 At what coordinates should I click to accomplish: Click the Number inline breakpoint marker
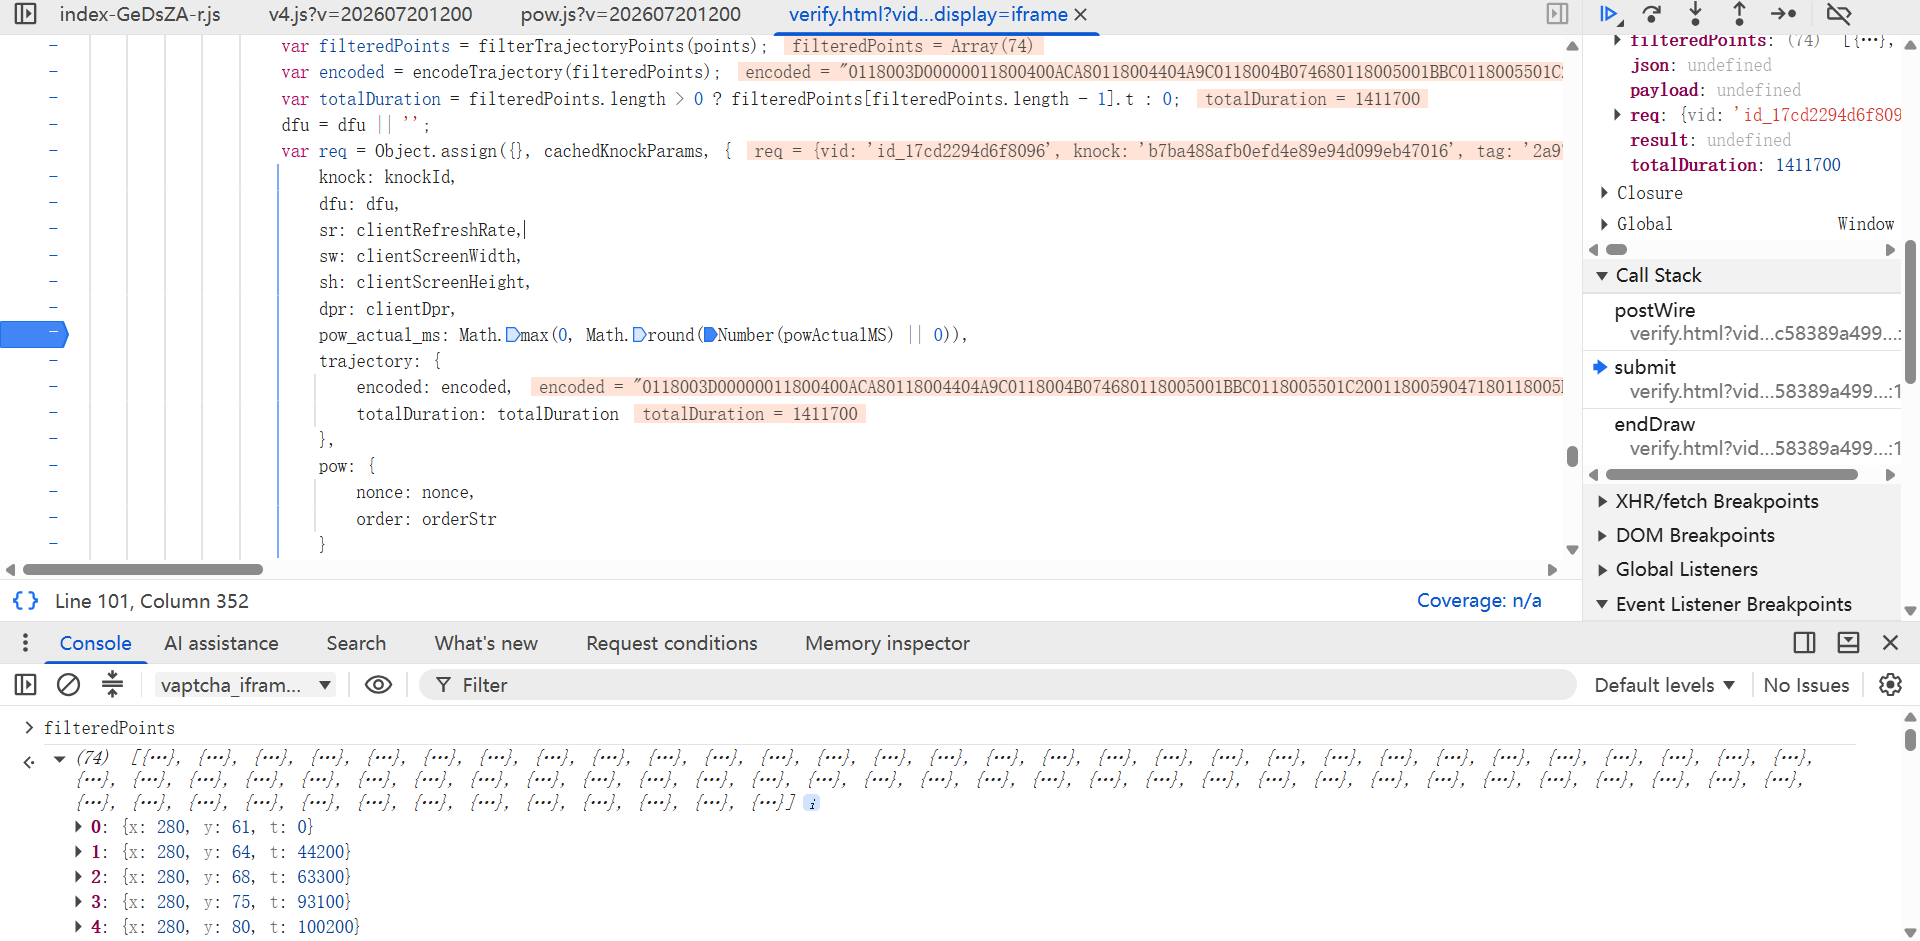710,335
